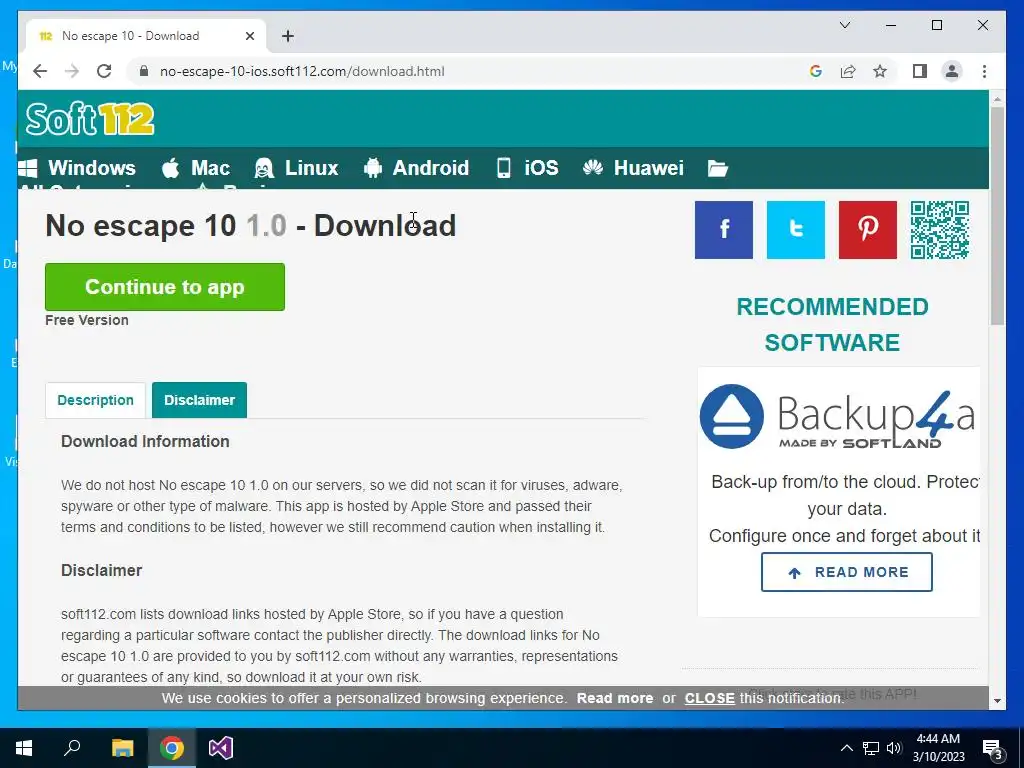Close the No escape 10 - Download tab
Screen dimensions: 1024x768
tap(249, 36)
